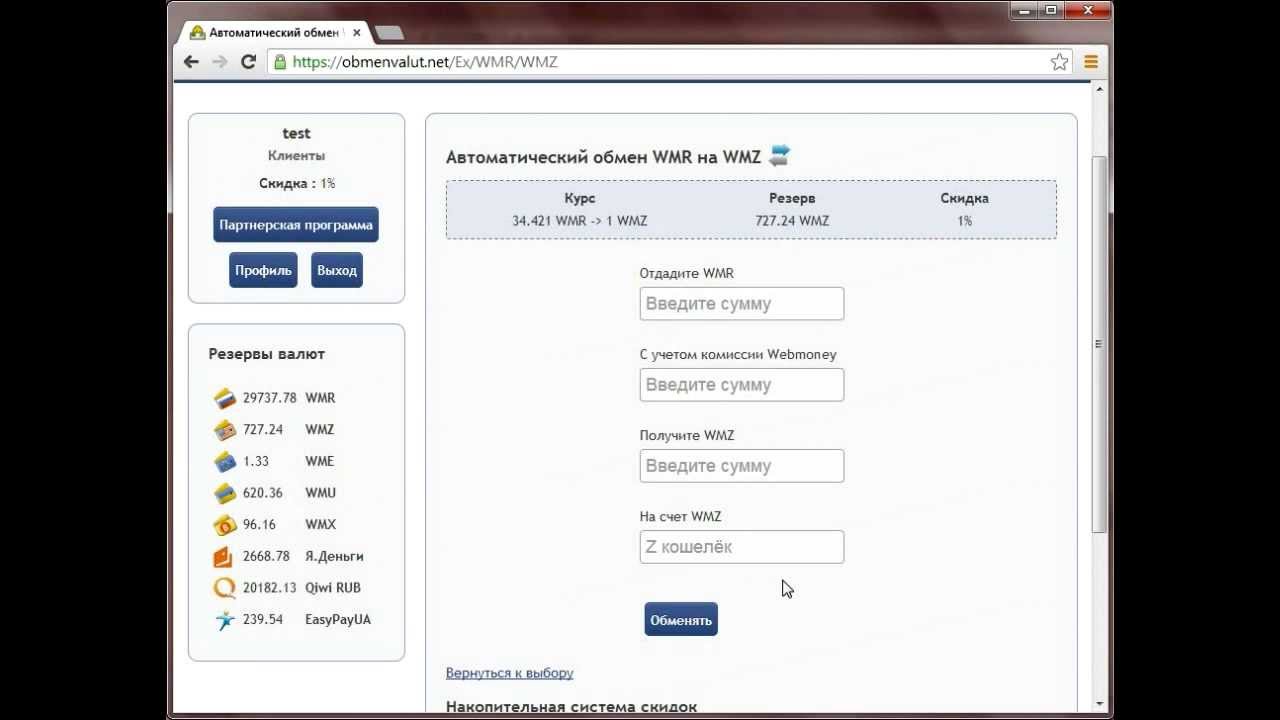
Task: Focus the С учетом комиссии Webmoney field
Action: tap(742, 385)
